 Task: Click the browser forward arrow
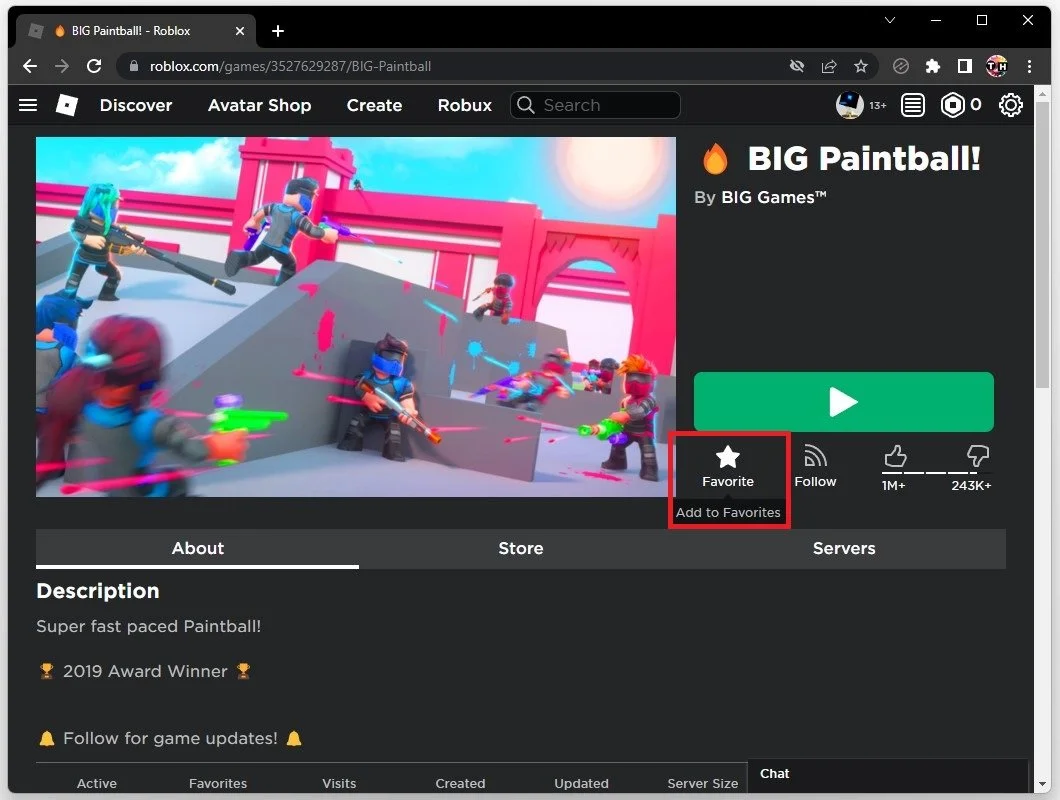pos(62,66)
